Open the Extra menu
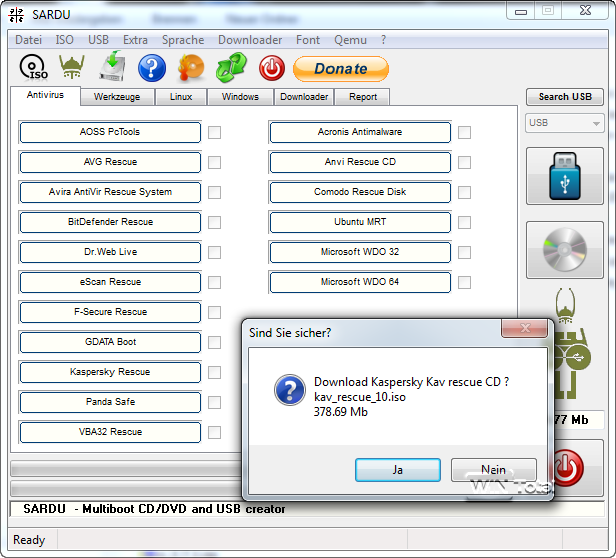 pos(135,40)
